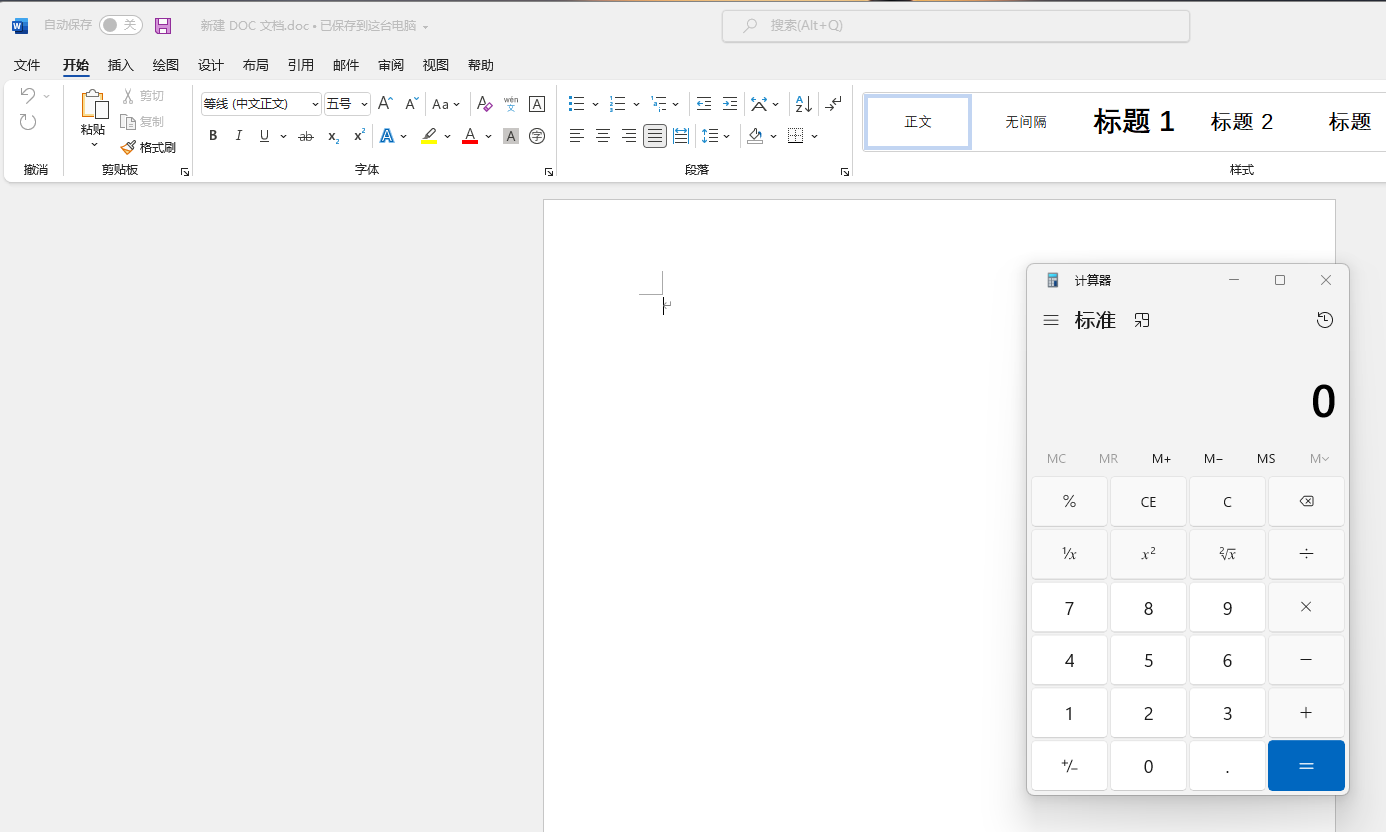
Task: Toggle the AutoSave (自动保存) switch
Action: tap(120, 25)
